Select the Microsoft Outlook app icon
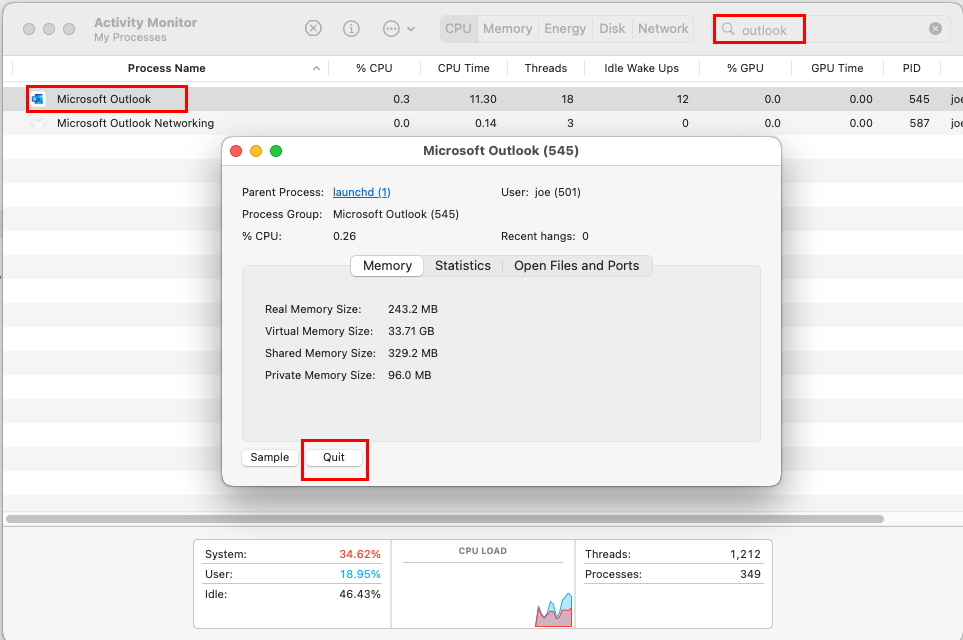This screenshot has width=963, height=640. tap(39, 99)
